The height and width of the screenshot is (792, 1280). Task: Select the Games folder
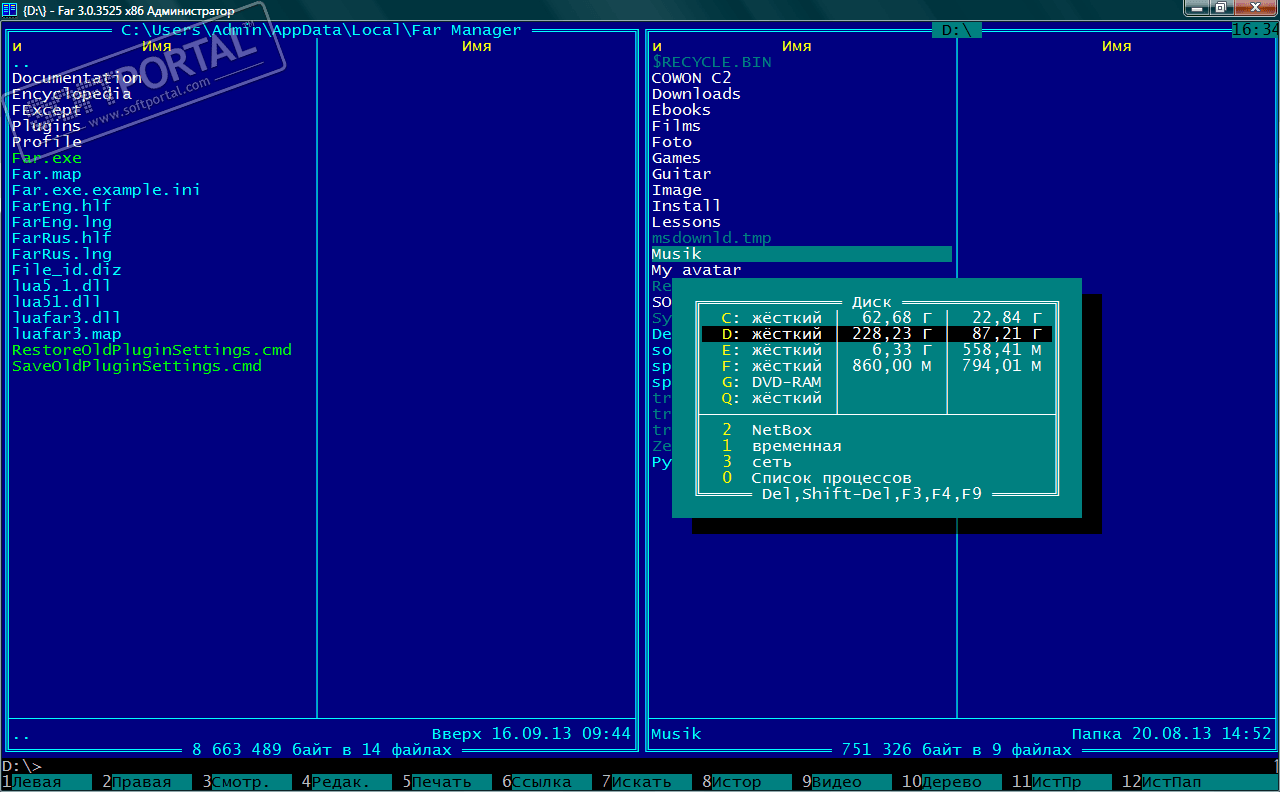click(677, 158)
